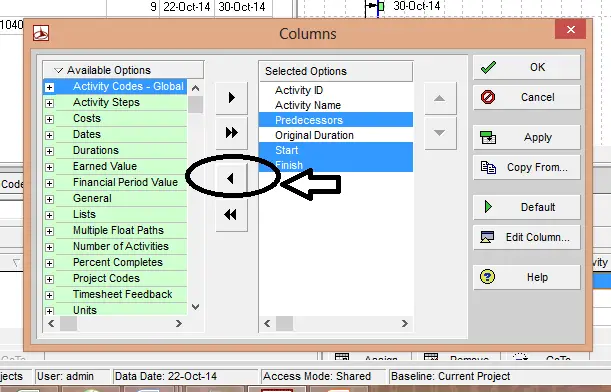Move selected column up with up arrow

[440, 98]
